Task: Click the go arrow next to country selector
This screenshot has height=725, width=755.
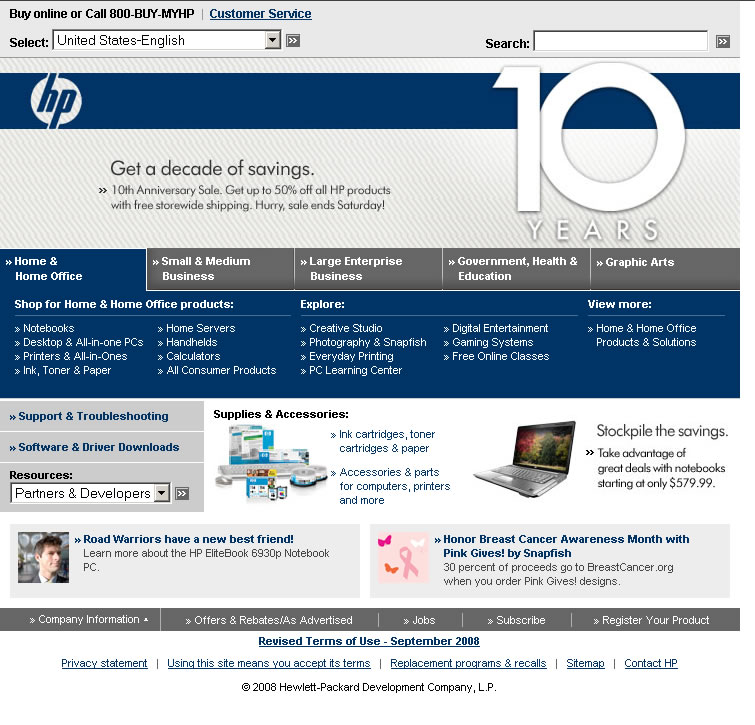Action: pyautogui.click(x=293, y=41)
